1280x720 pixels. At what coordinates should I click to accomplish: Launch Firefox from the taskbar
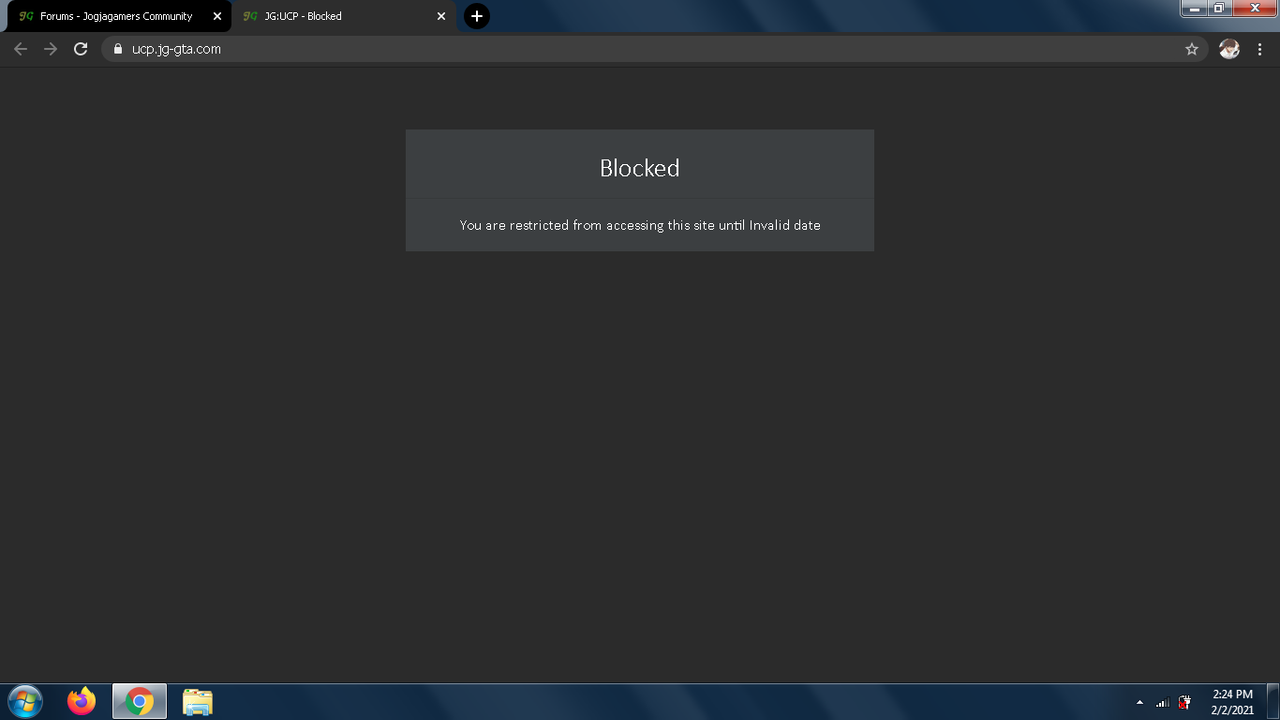[82, 702]
